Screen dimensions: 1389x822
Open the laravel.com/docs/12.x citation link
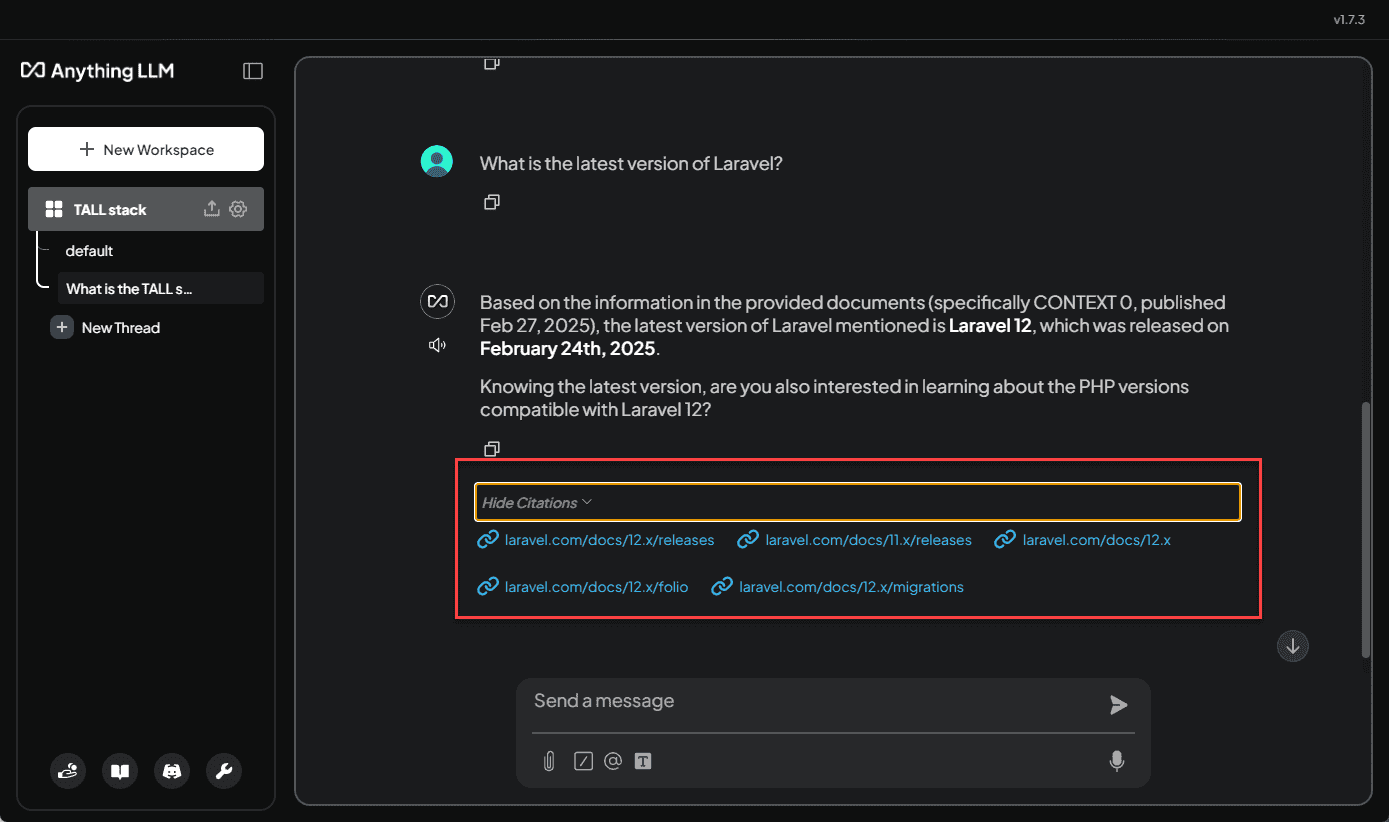(1083, 540)
